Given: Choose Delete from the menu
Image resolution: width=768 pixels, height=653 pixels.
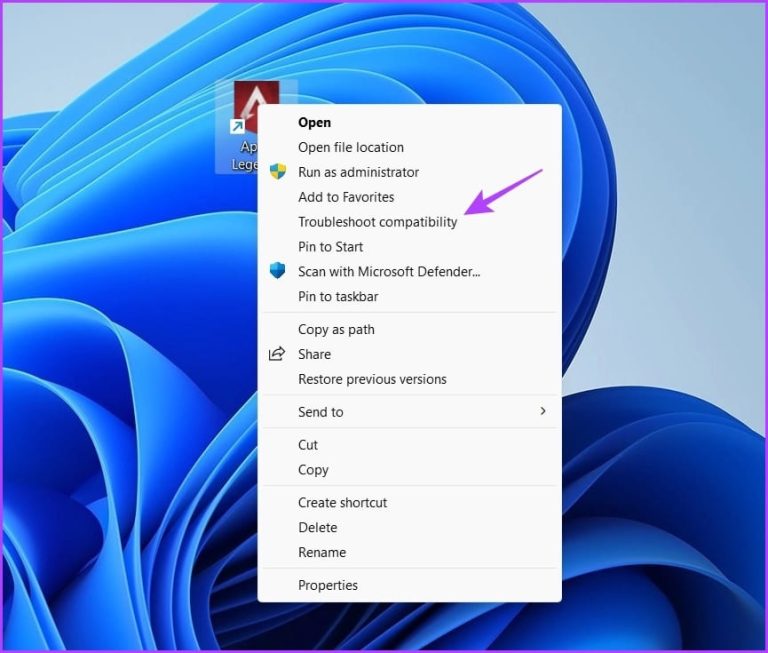Looking at the screenshot, I should 317,528.
